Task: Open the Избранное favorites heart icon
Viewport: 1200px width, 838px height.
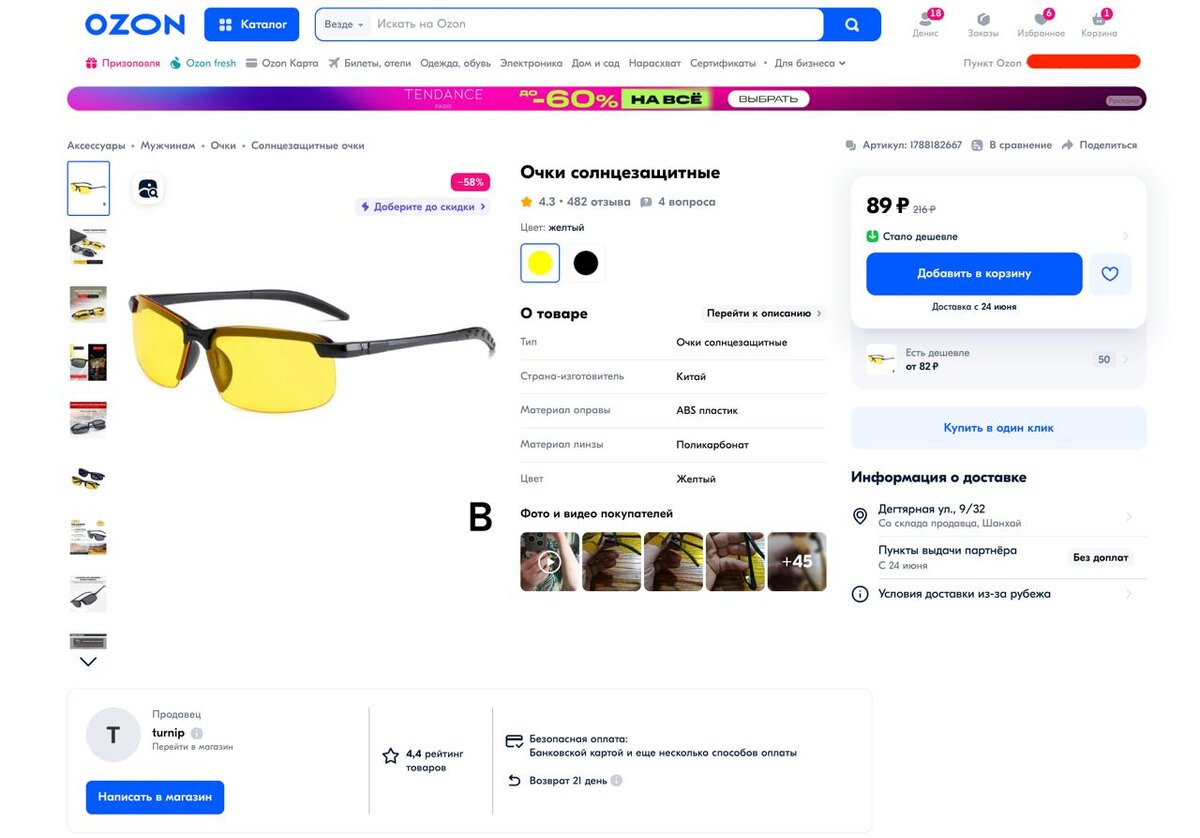Action: (1041, 19)
